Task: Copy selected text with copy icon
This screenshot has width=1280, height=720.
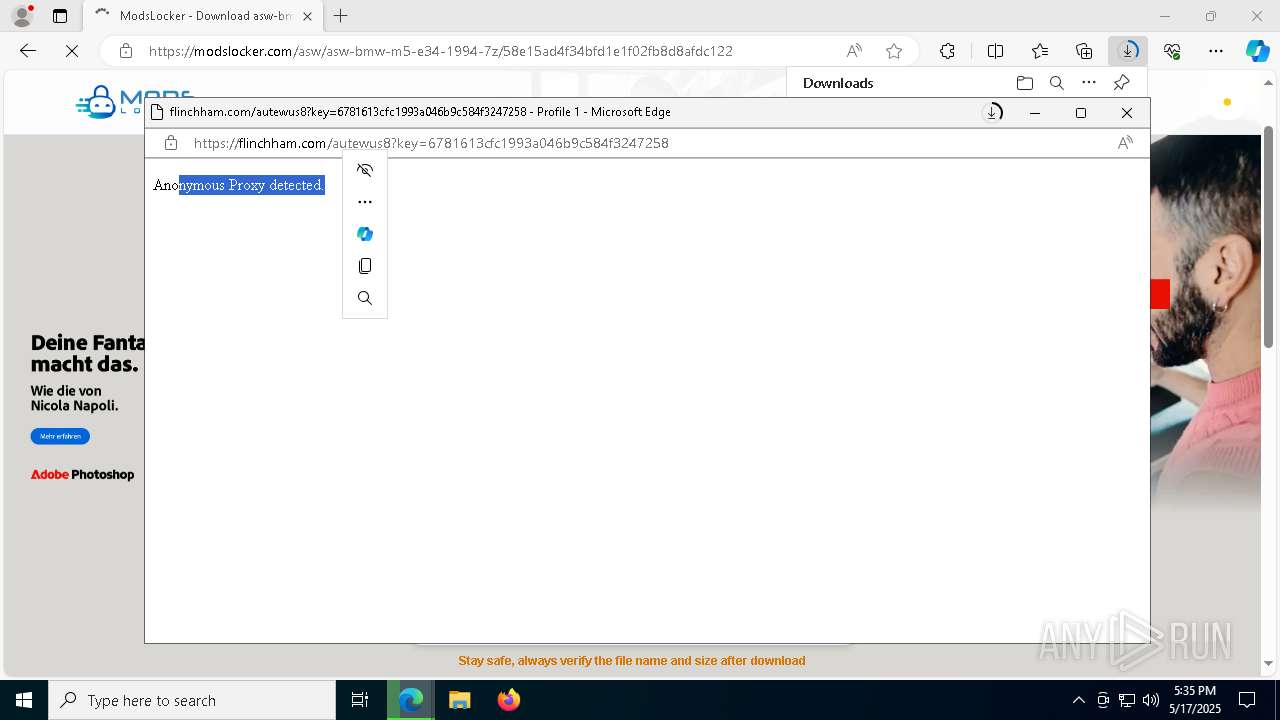Action: tap(365, 266)
